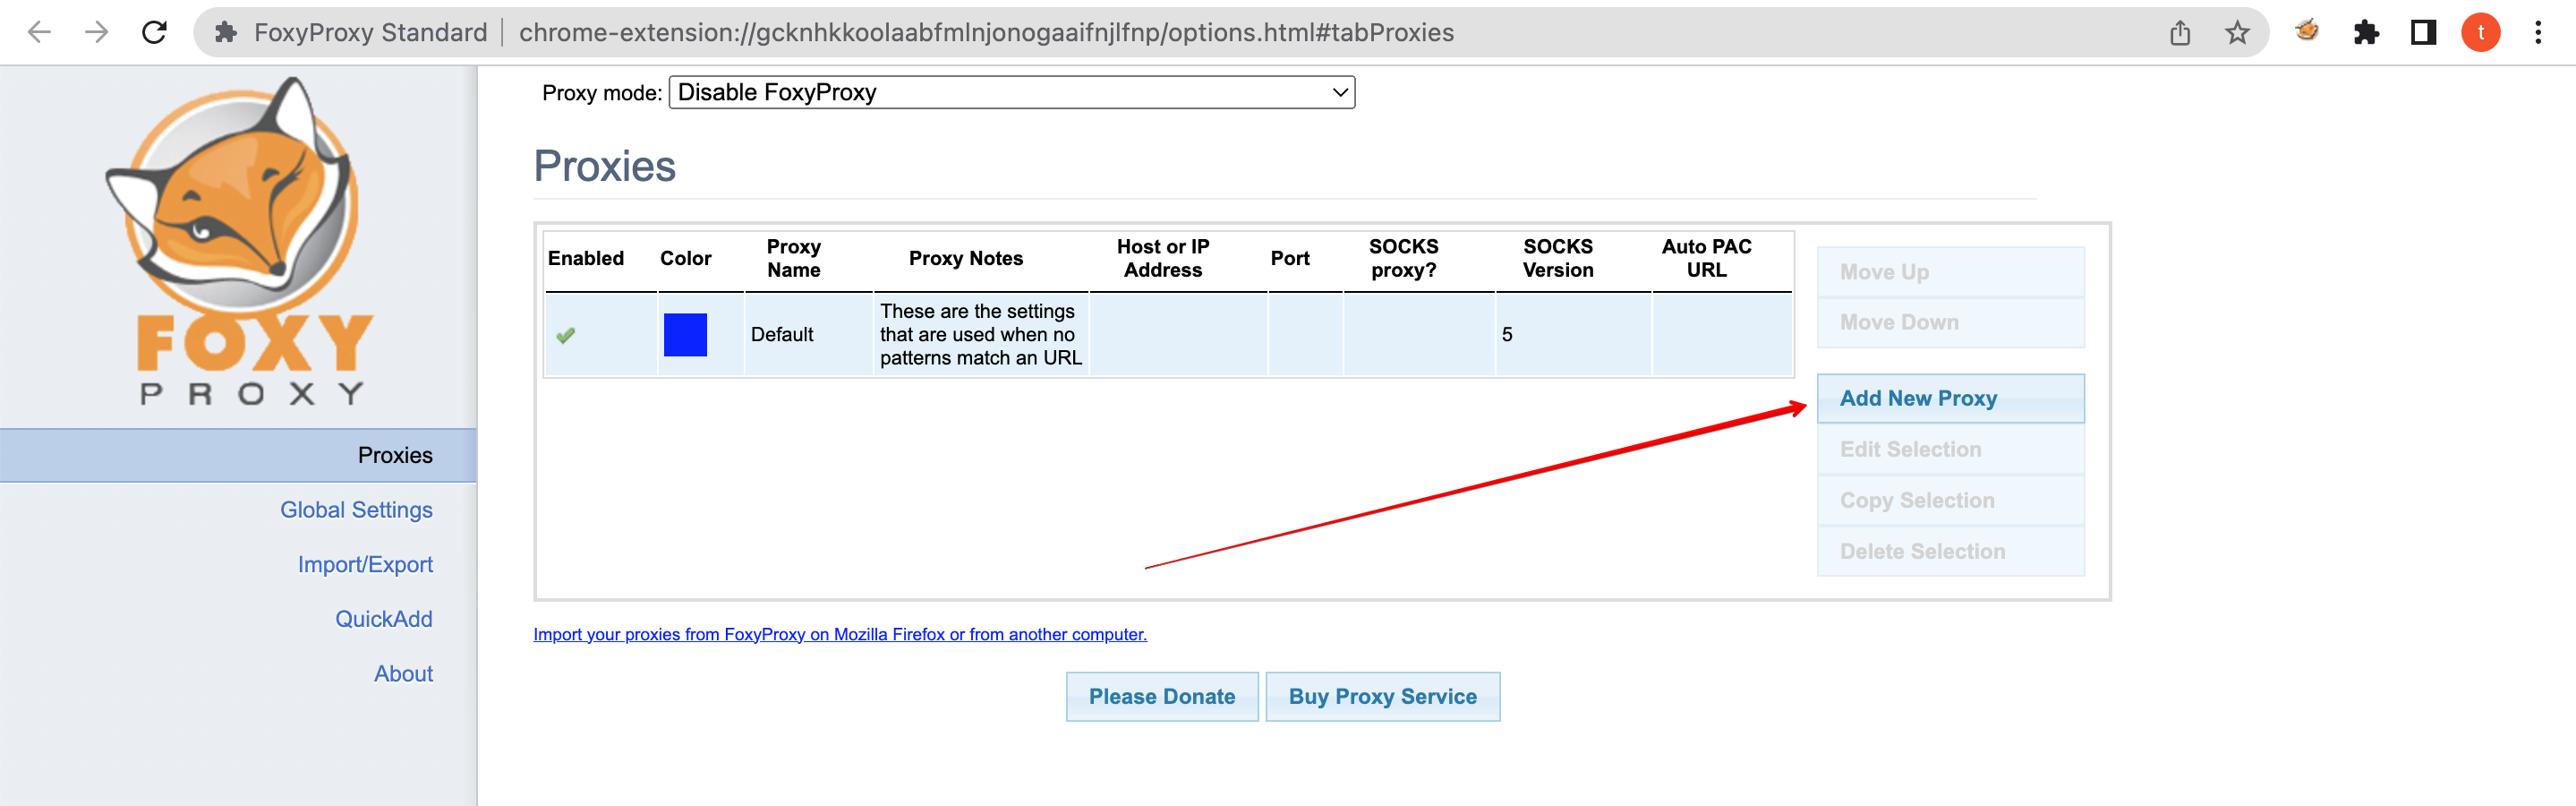
Task: Open the FoxyProxy extension toolbar icon
Action: pos(2307,32)
